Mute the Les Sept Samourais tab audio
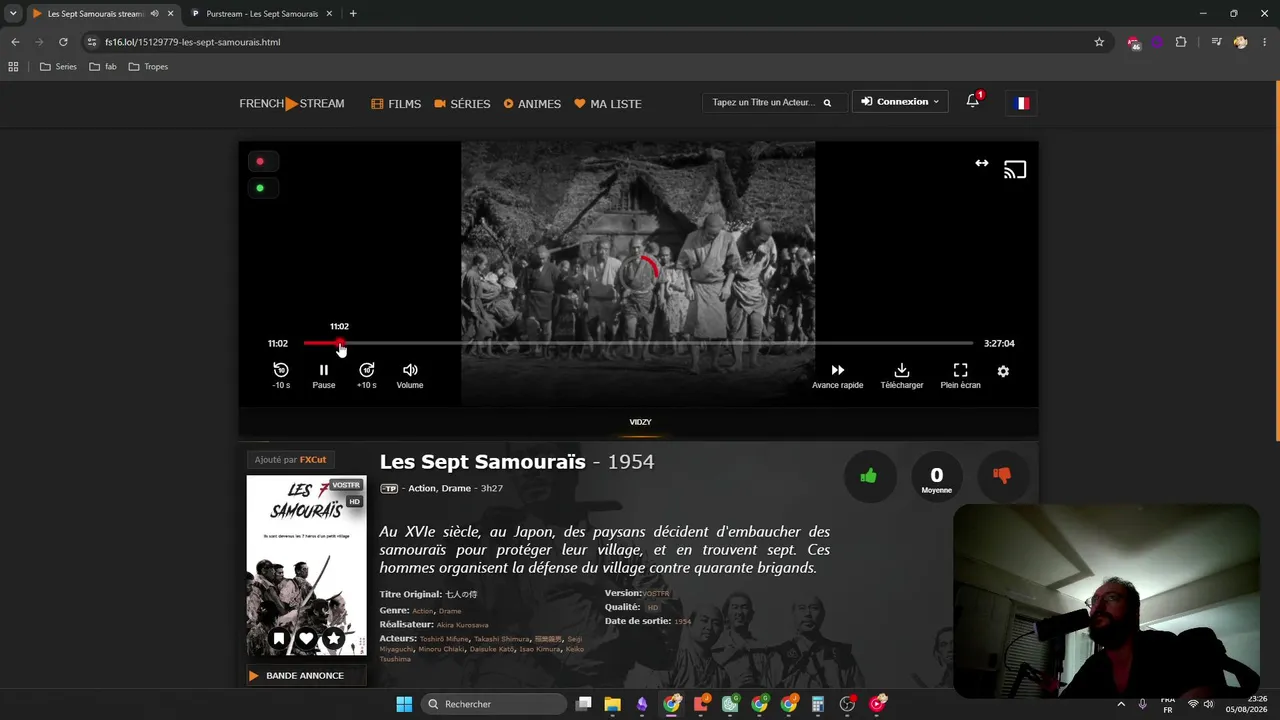 [x=154, y=14]
